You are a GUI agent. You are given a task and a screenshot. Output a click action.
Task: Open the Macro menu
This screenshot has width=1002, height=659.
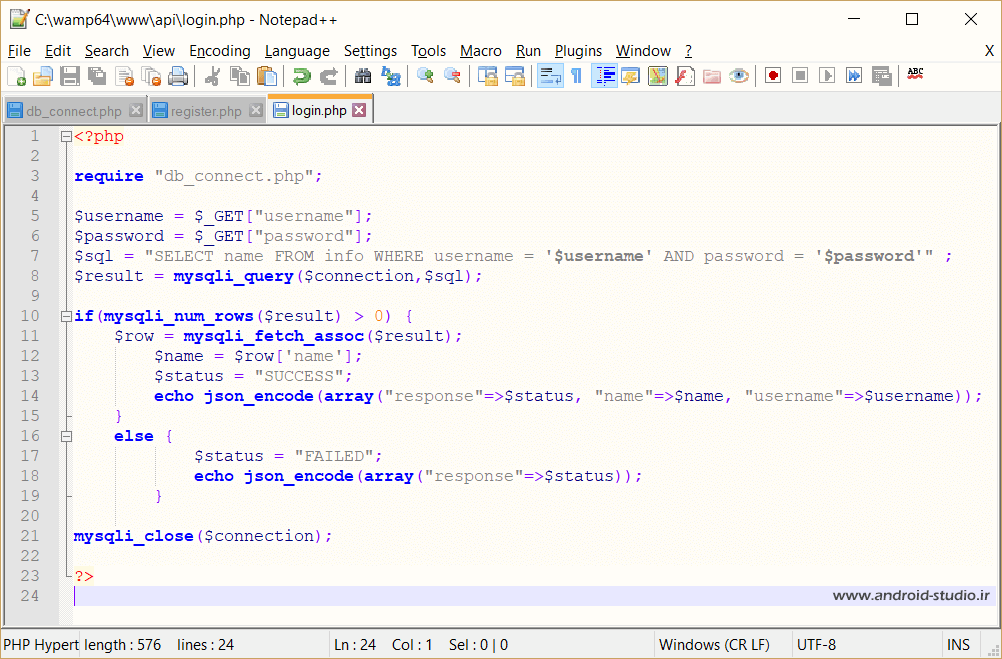pyautogui.click(x=481, y=51)
